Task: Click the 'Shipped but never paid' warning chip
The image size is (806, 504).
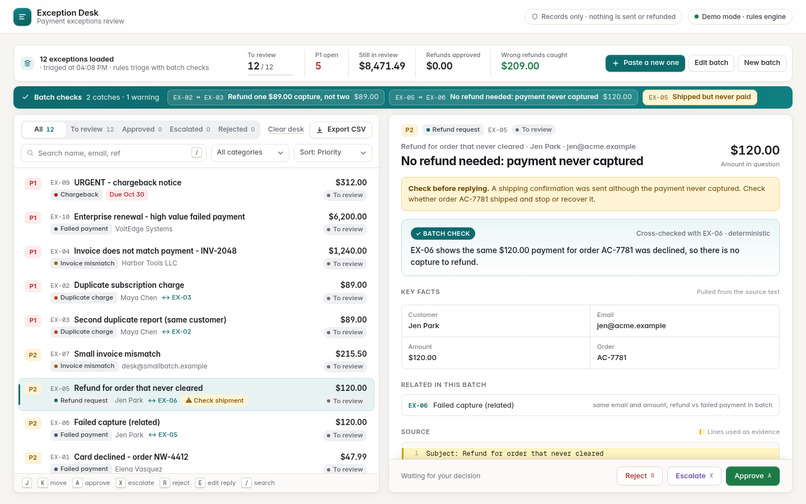Action: coord(700,97)
